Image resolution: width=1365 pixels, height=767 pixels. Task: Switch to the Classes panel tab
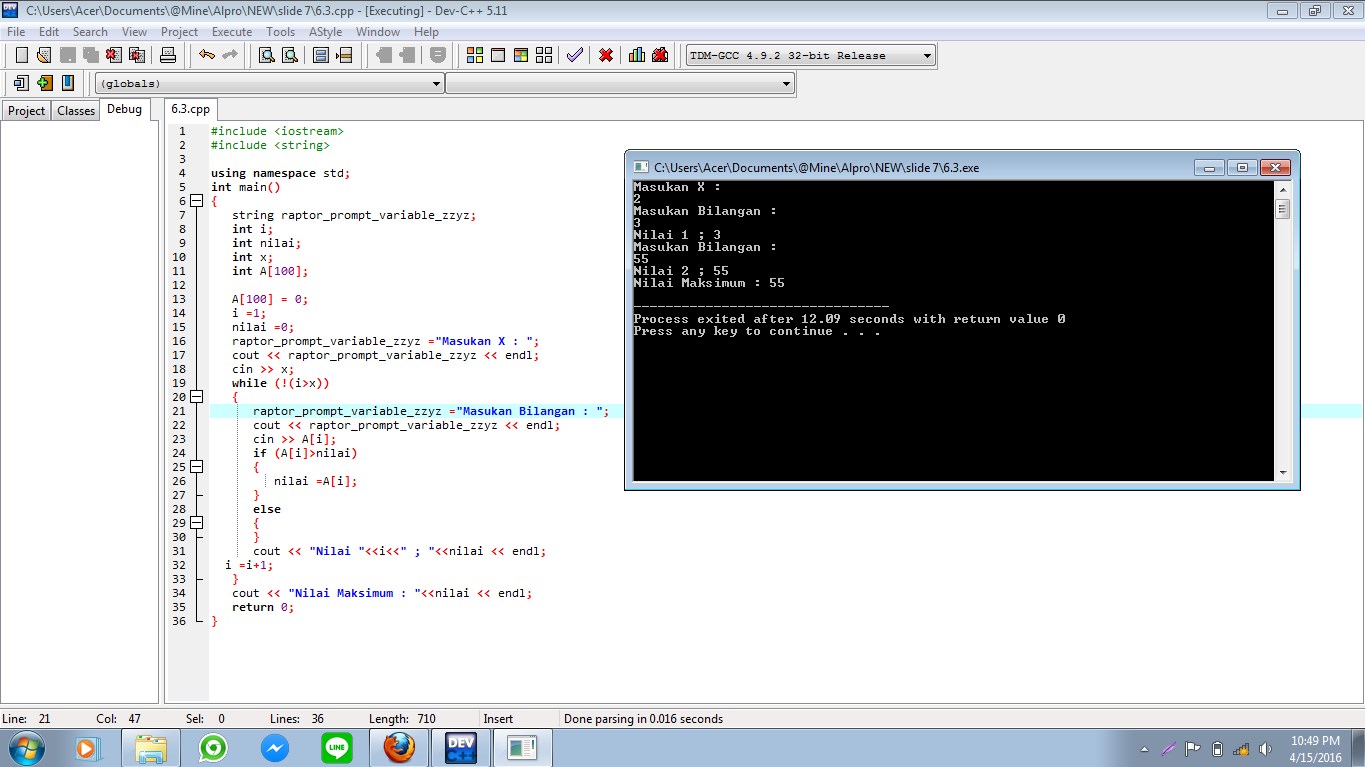[76, 111]
